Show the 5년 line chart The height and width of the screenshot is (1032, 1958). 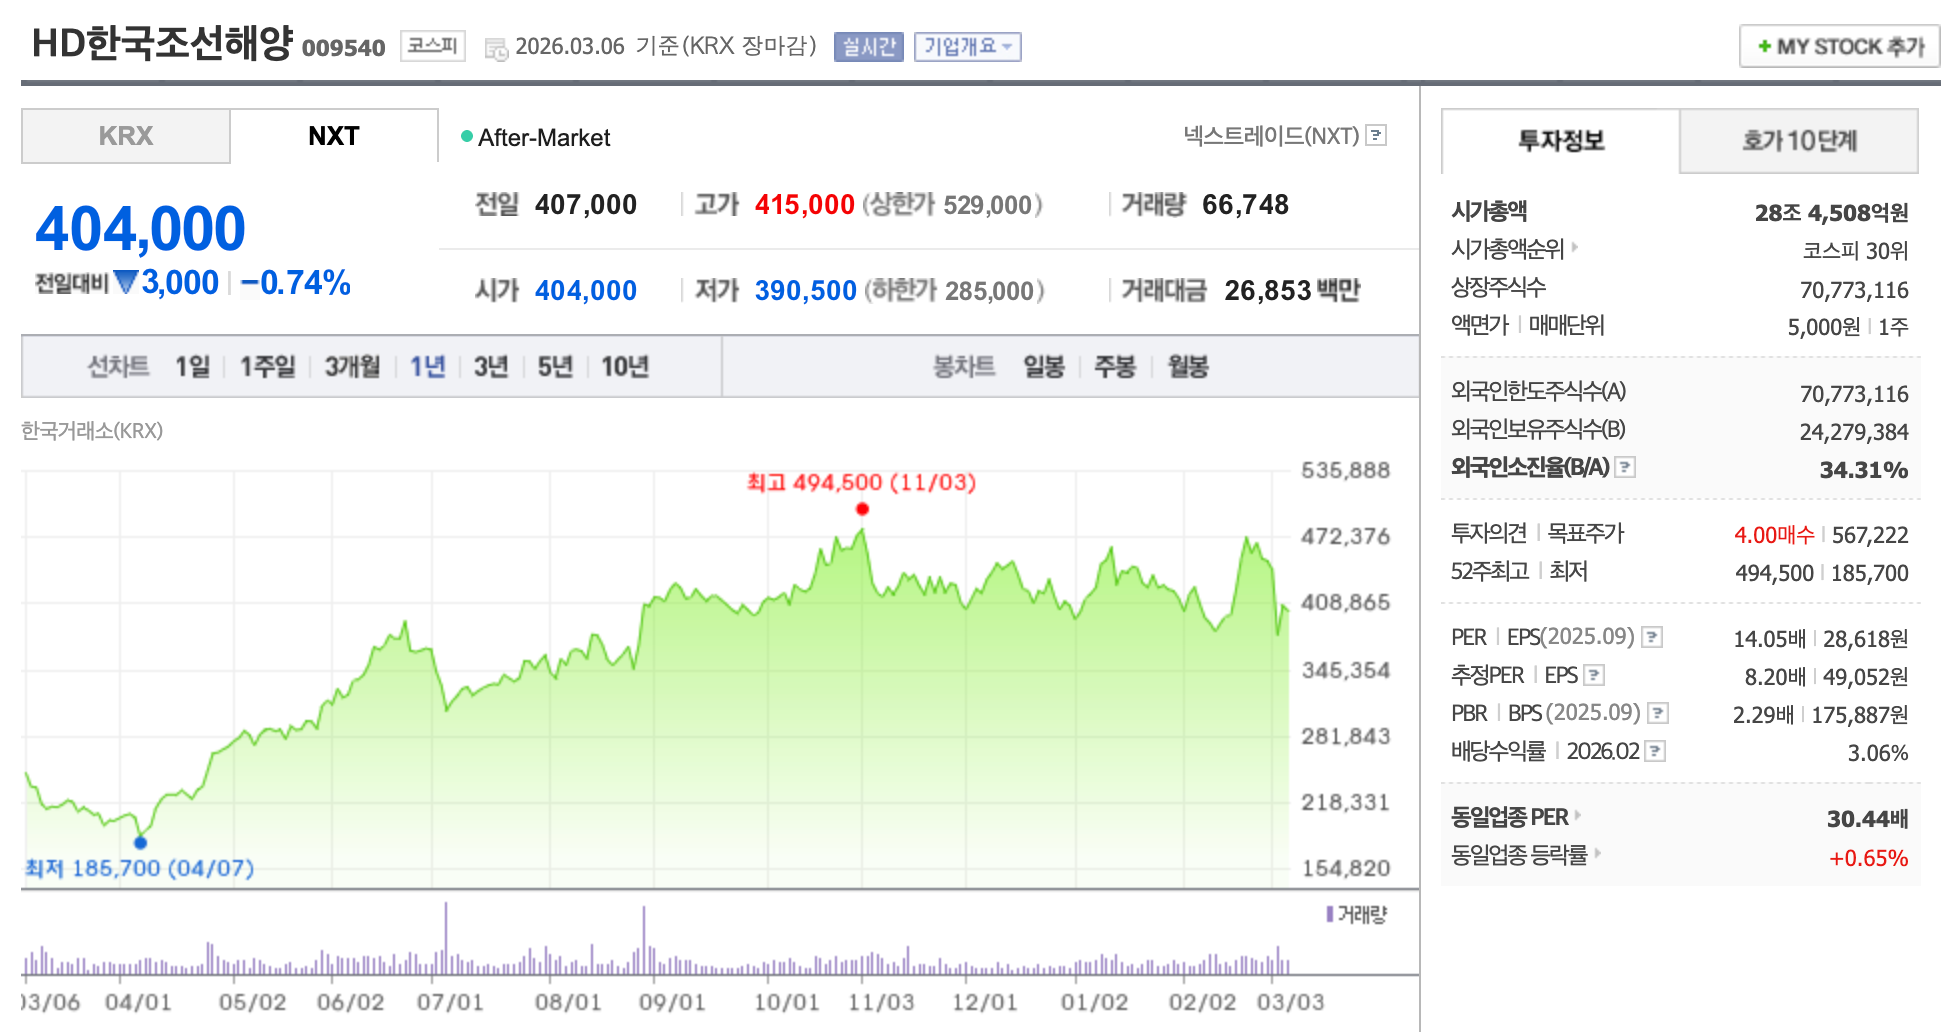tap(555, 367)
